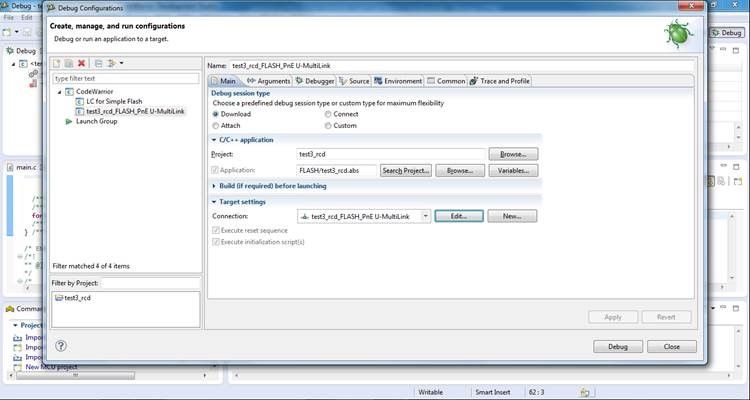The image size is (750, 400).
Task: Delete selected launch configuration with red X
Action: coord(81,63)
